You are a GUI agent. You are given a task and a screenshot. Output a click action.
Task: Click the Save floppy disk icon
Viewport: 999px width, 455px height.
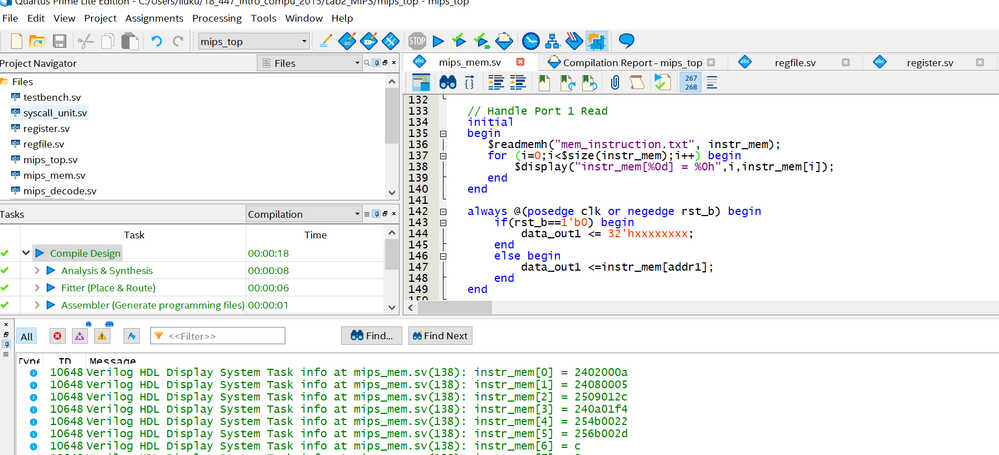[59, 41]
